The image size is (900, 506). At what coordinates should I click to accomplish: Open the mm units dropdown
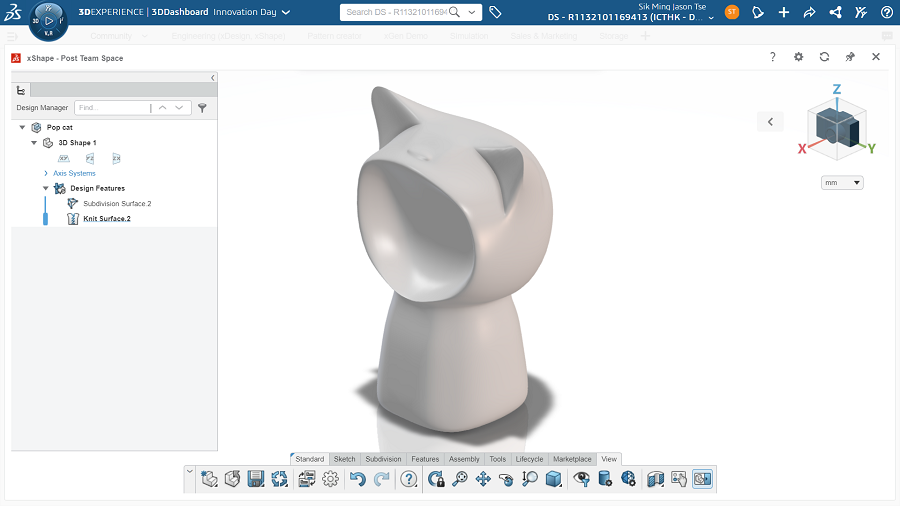coord(841,183)
